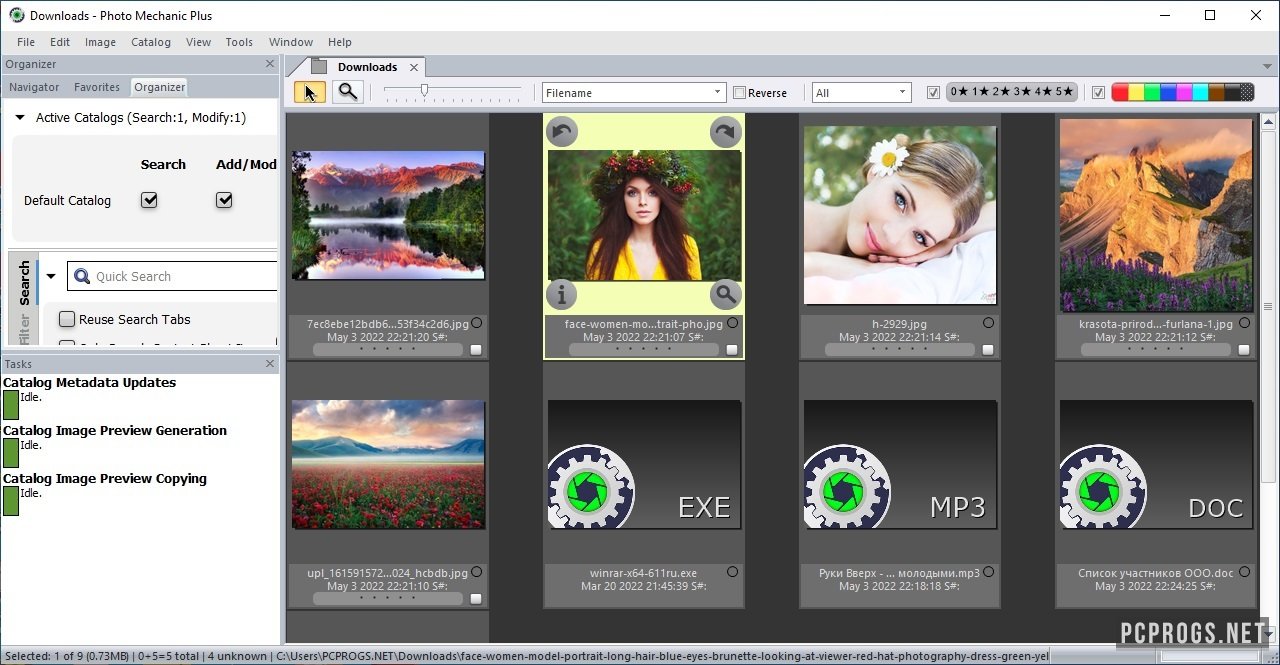Close the Organizer panel
The height and width of the screenshot is (665, 1280).
point(270,64)
